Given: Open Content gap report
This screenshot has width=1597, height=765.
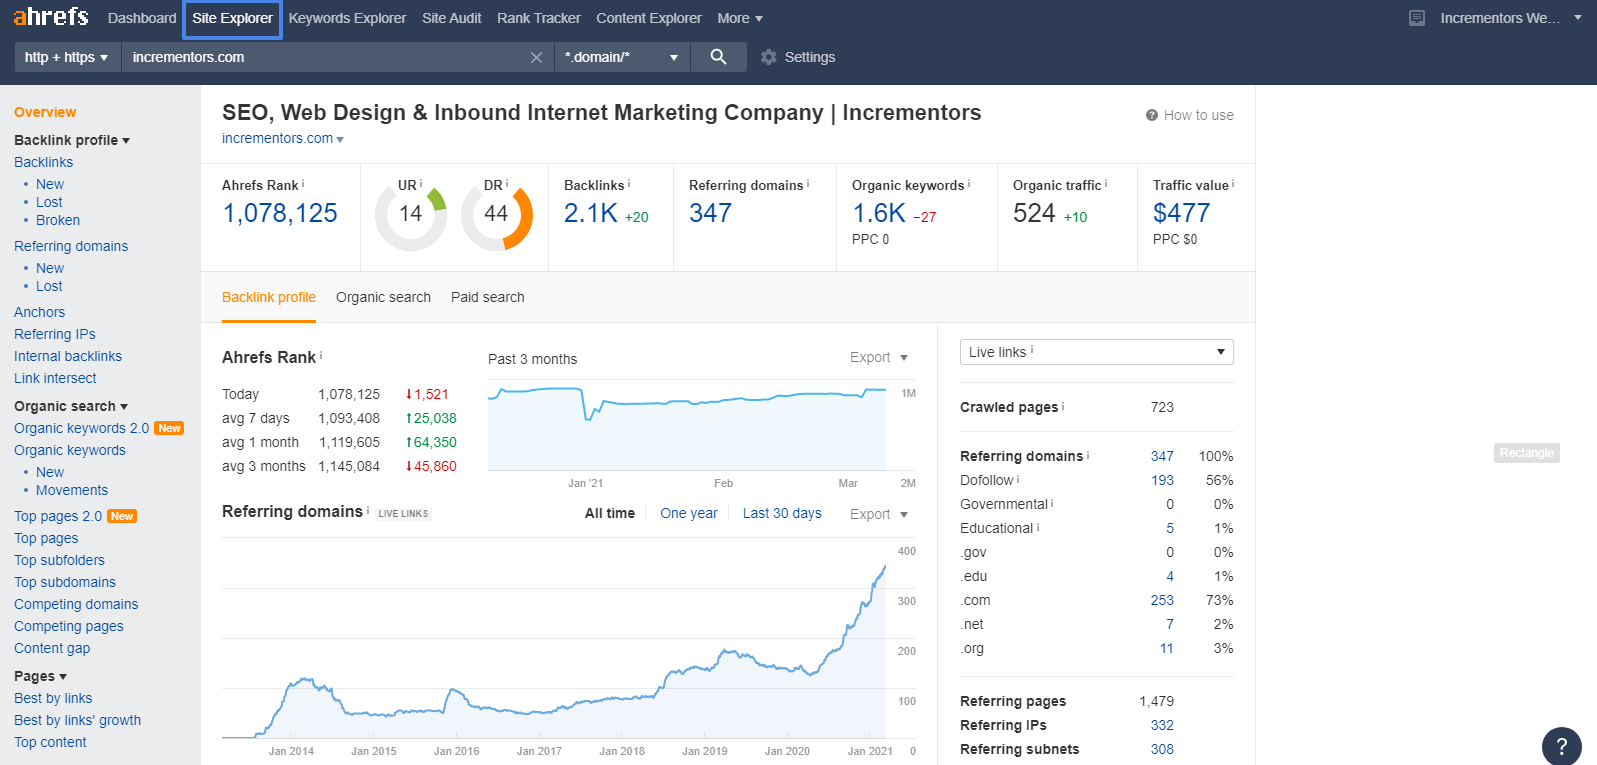Looking at the screenshot, I should [52, 648].
